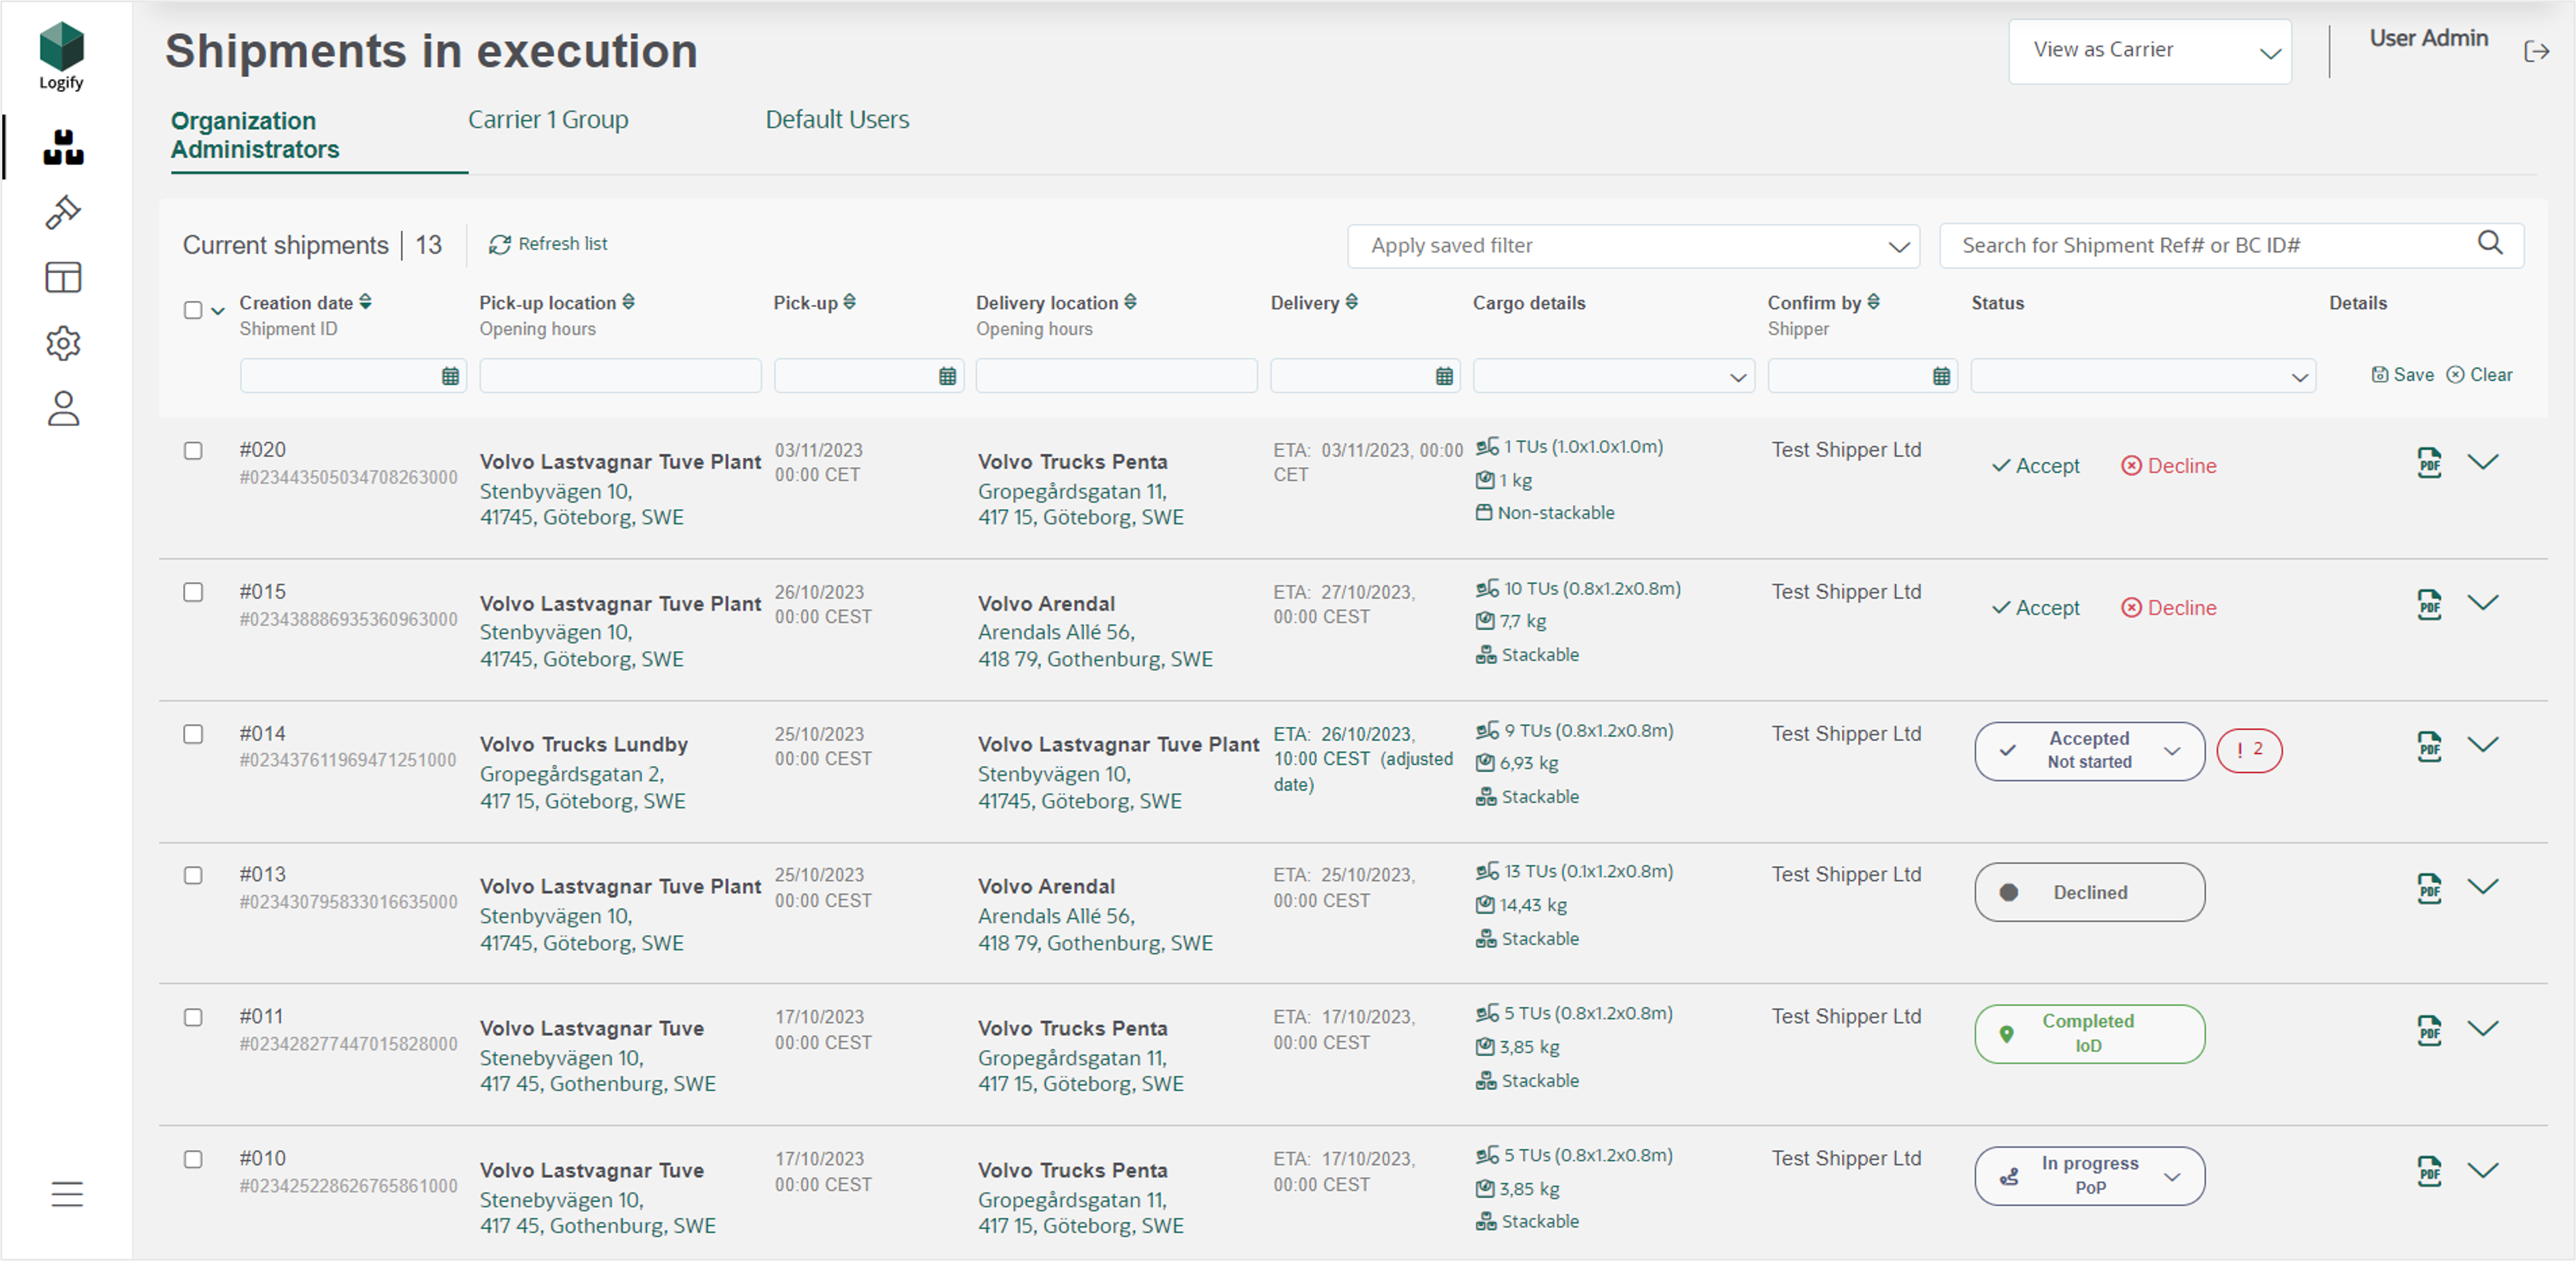This screenshot has width=2576, height=1261.
Task: Open the Status filter dropdown
Action: click(2143, 376)
